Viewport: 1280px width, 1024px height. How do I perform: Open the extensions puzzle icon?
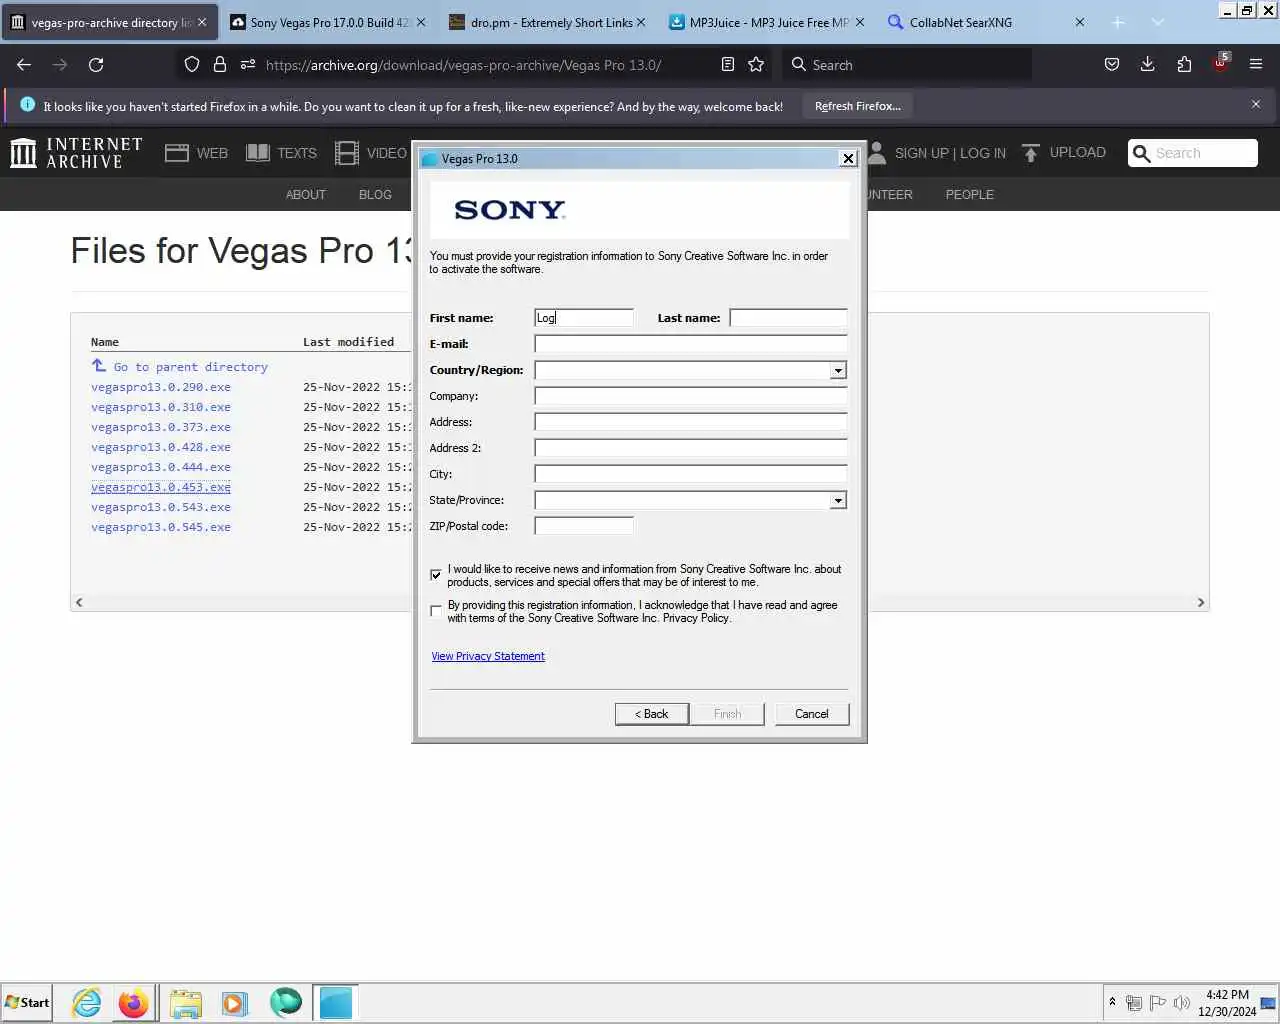(1184, 64)
